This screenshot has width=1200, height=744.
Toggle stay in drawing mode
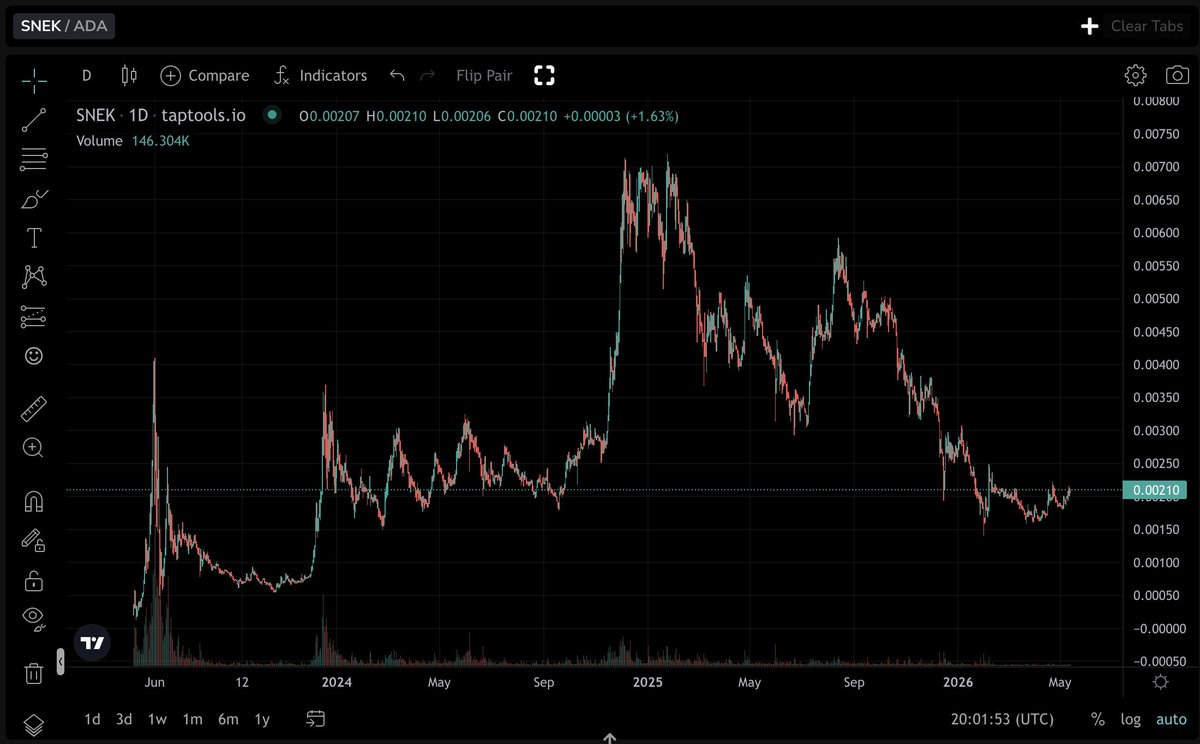tap(34, 541)
